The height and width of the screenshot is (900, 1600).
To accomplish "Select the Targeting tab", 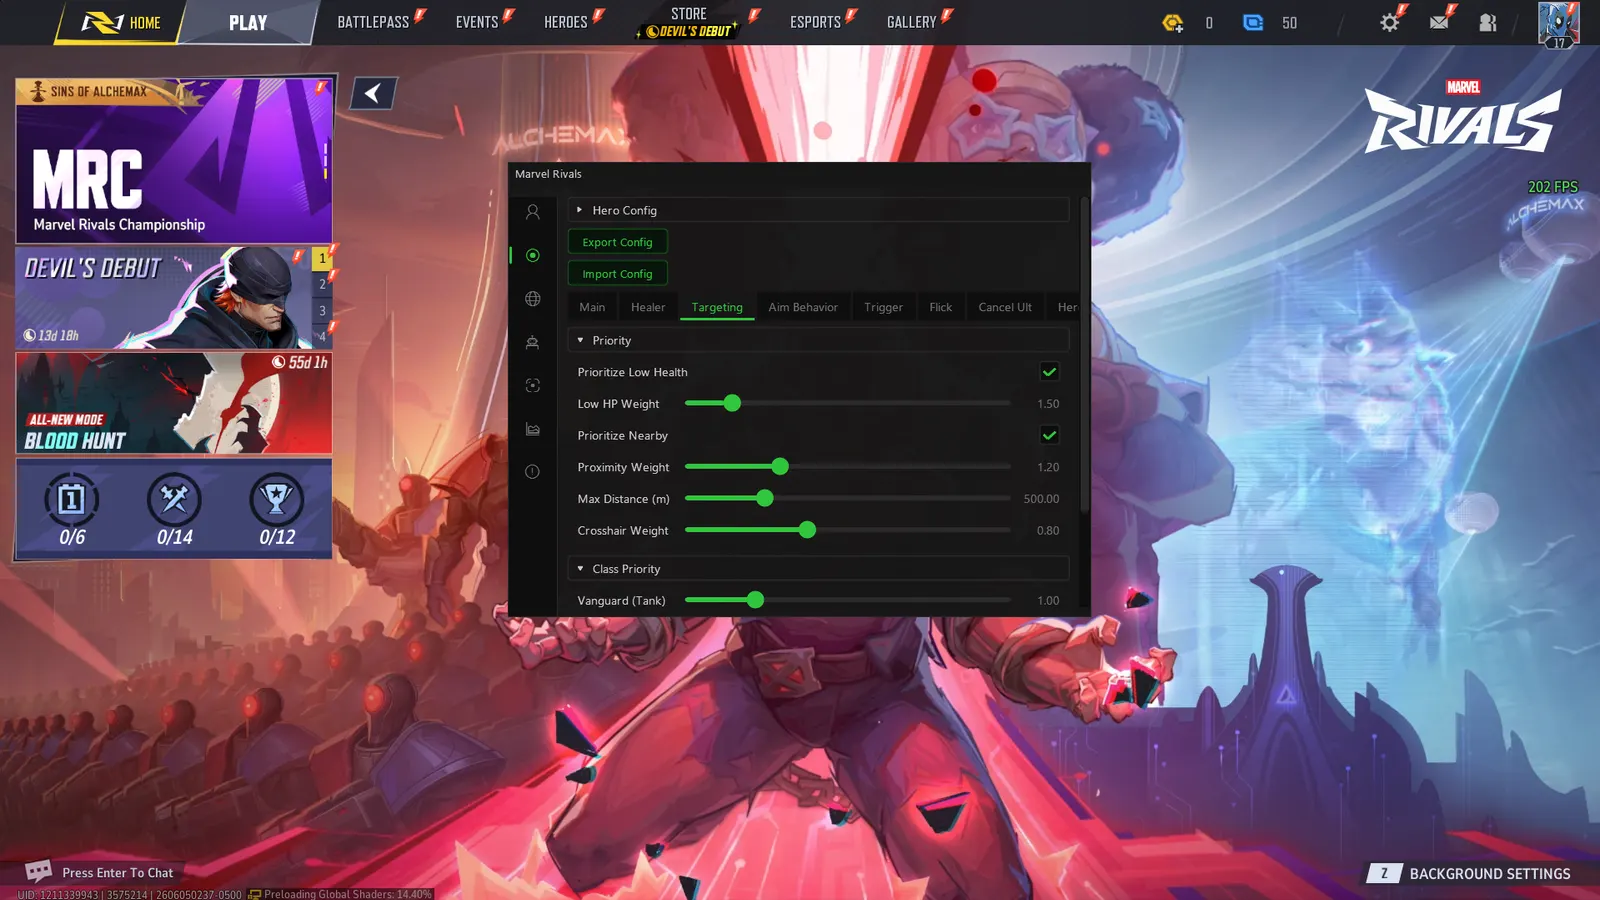I will pyautogui.click(x=717, y=307).
